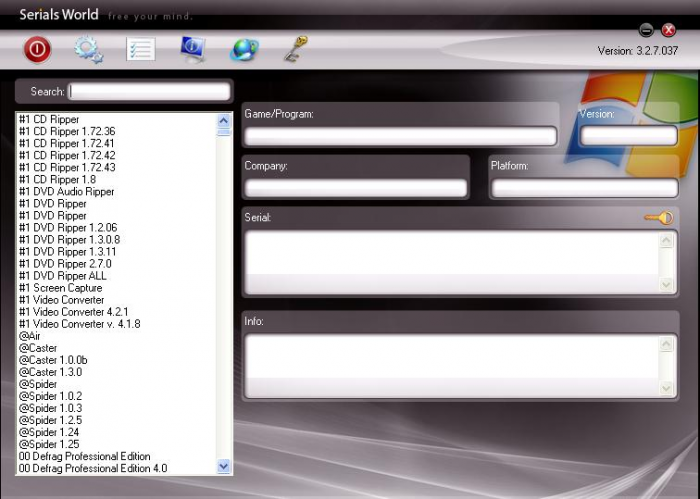
Task: Click the Game/Program text field
Action: click(x=400, y=136)
